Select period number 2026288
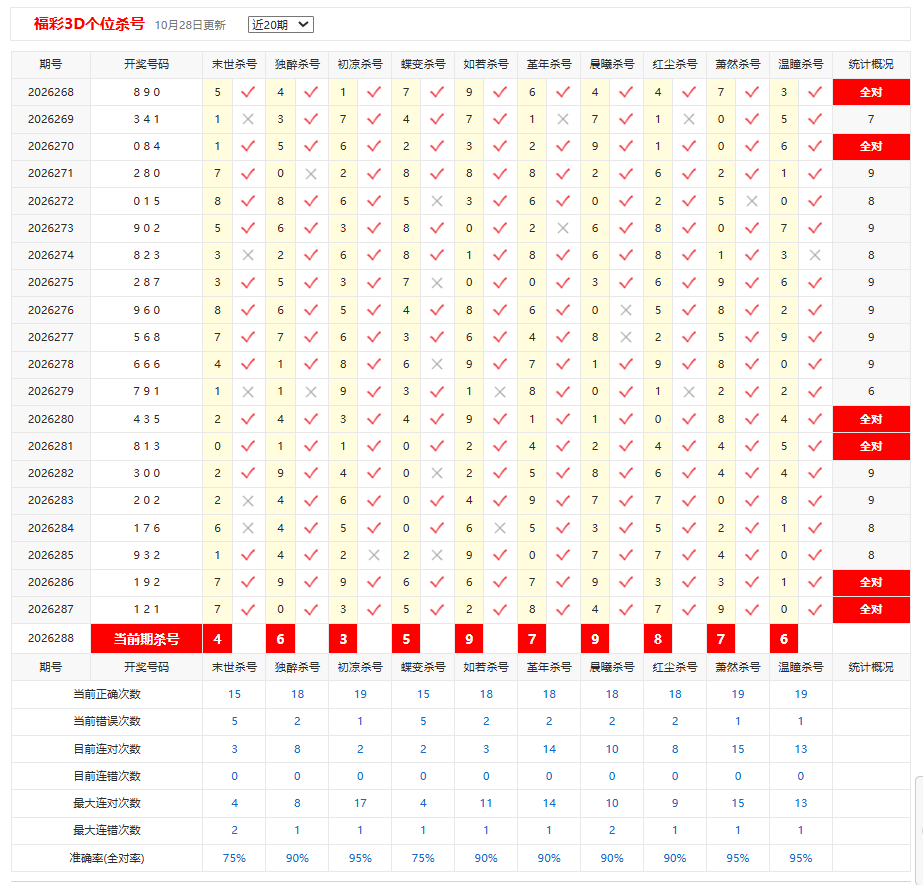Viewport: 923px width, 885px height. [x=51, y=638]
